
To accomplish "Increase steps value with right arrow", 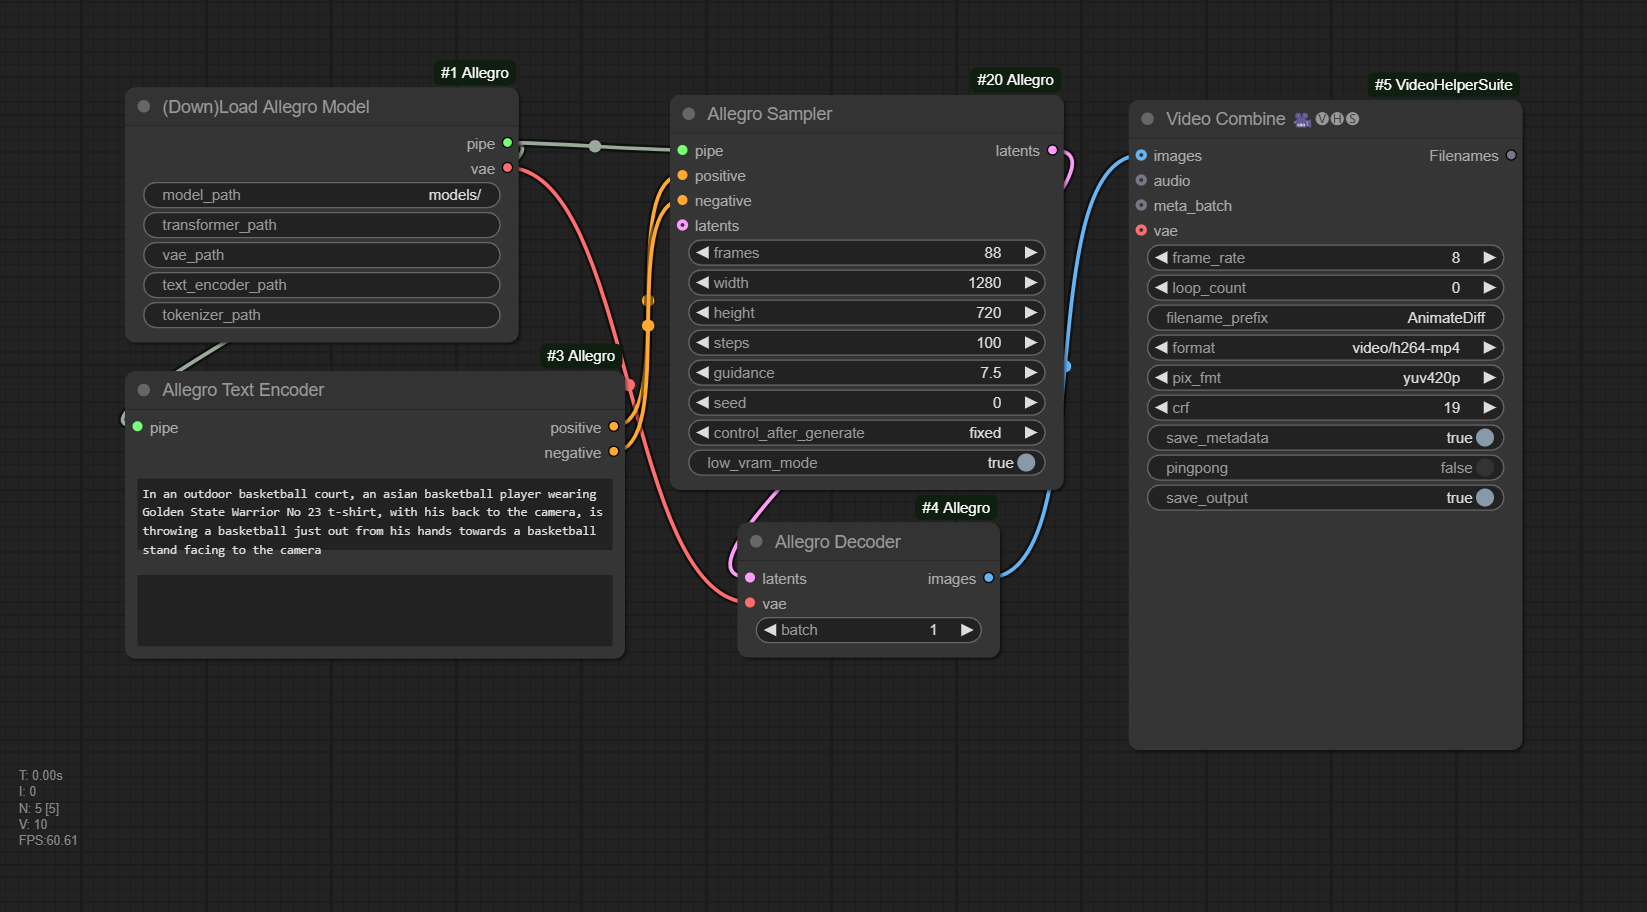I will [x=1030, y=343].
